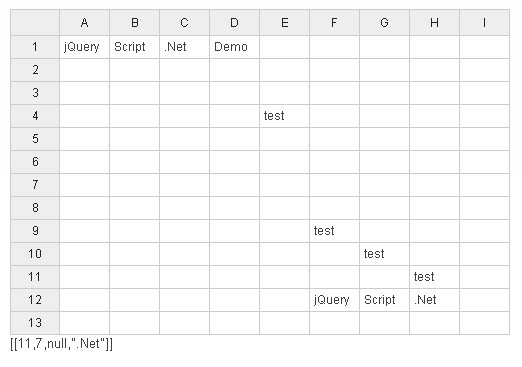
Task: Select row 7 header
Action: click(35, 185)
